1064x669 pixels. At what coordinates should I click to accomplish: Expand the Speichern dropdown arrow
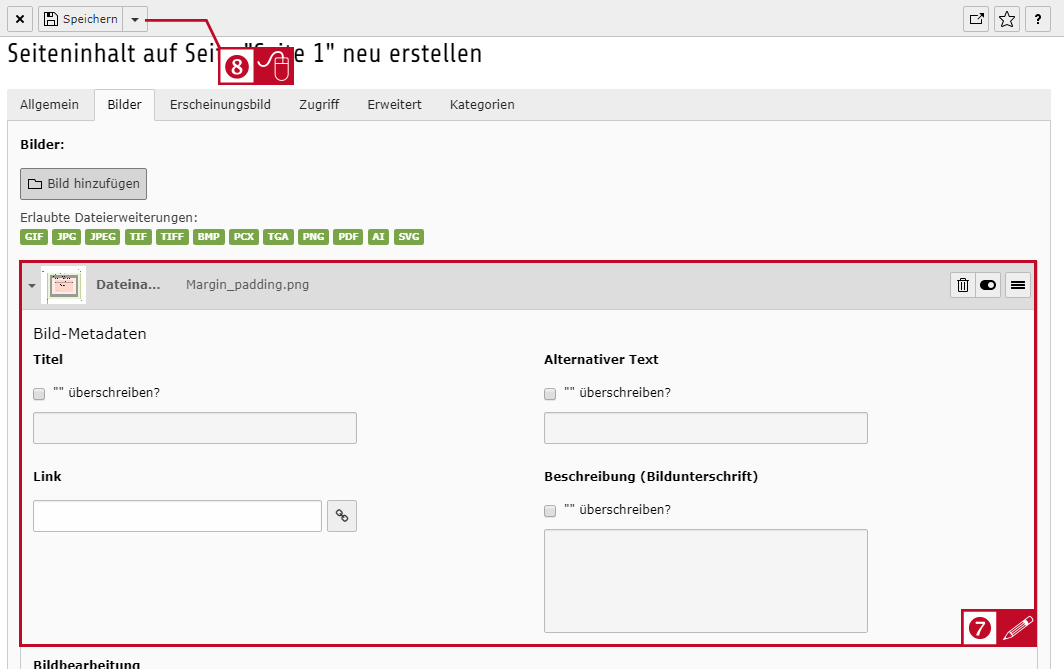click(x=135, y=19)
